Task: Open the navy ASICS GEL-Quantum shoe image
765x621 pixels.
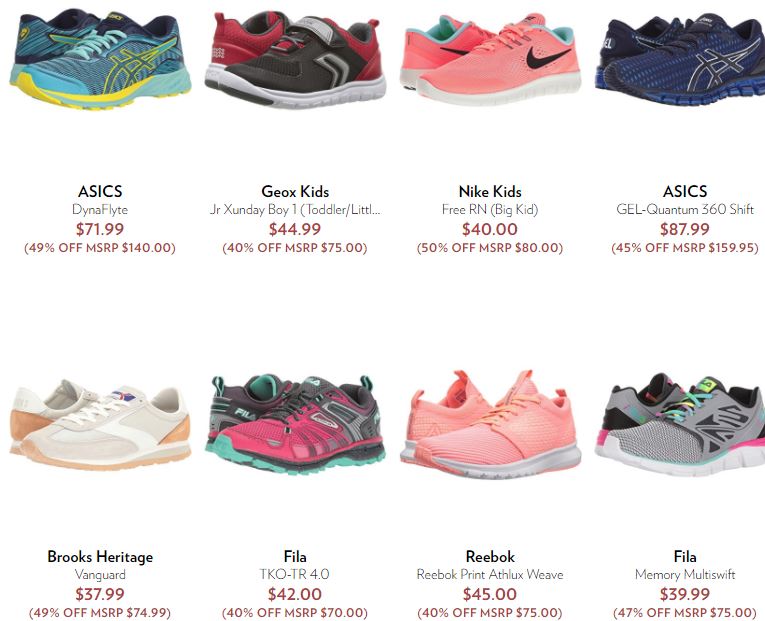Action: (x=680, y=60)
